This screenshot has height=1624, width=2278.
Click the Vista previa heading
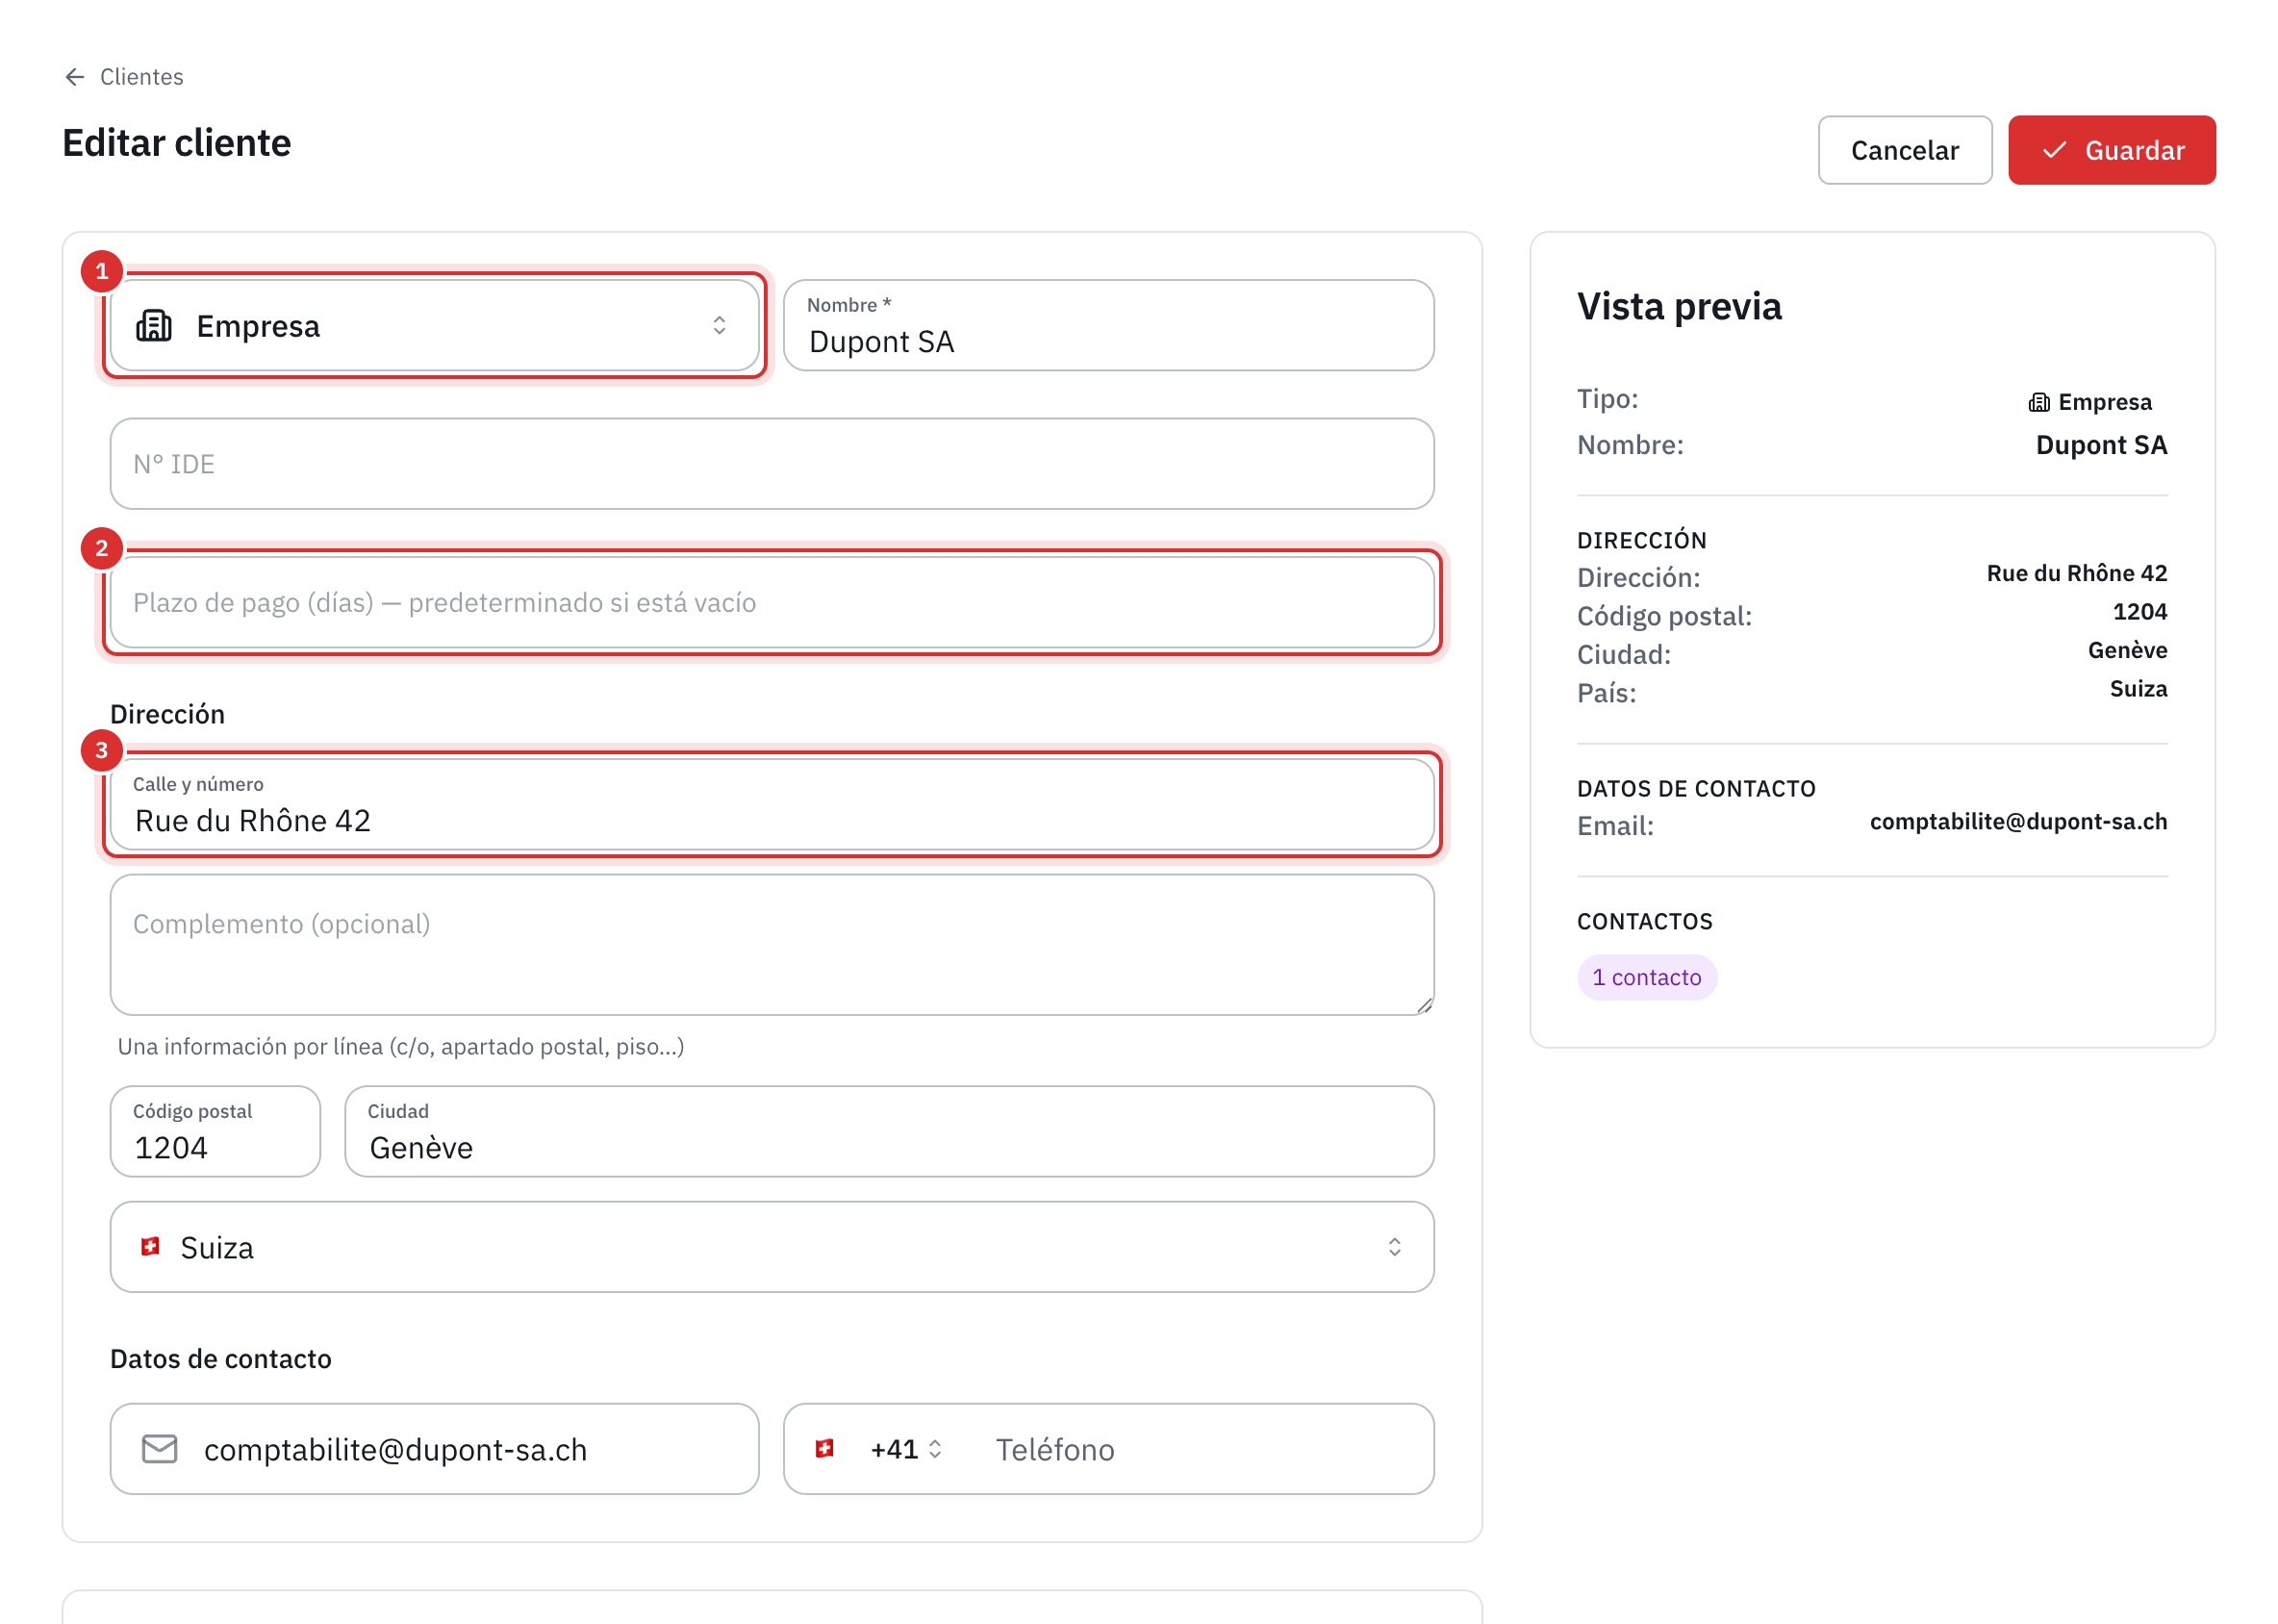(1679, 307)
